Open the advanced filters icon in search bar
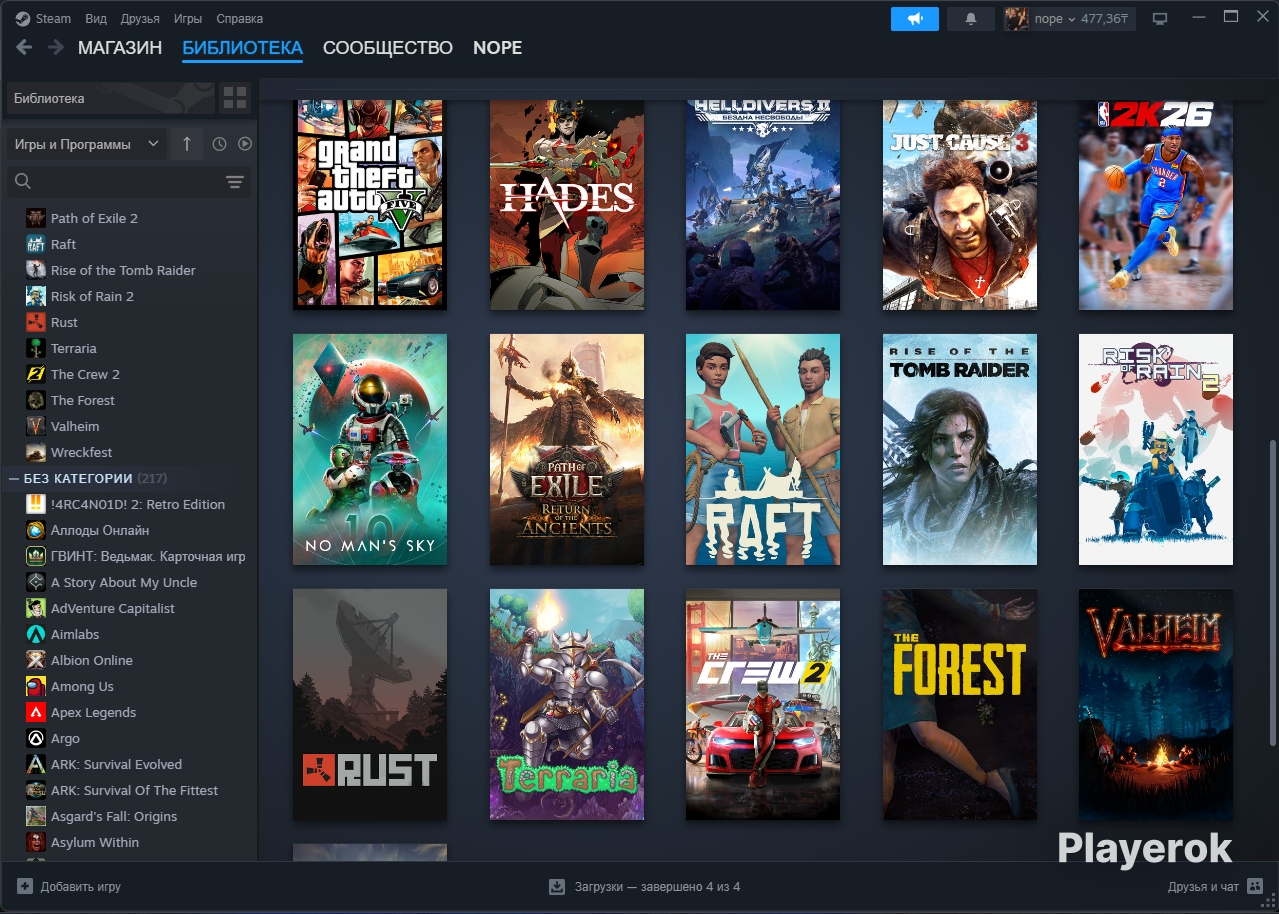The height and width of the screenshot is (914, 1279). click(235, 182)
